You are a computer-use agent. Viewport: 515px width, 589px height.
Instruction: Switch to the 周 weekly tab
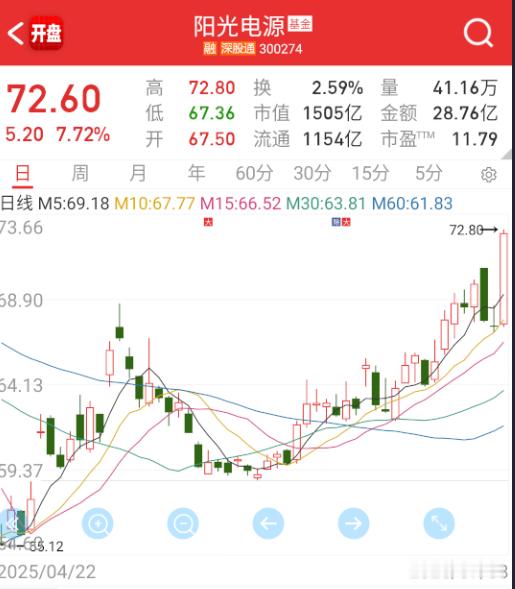point(80,174)
